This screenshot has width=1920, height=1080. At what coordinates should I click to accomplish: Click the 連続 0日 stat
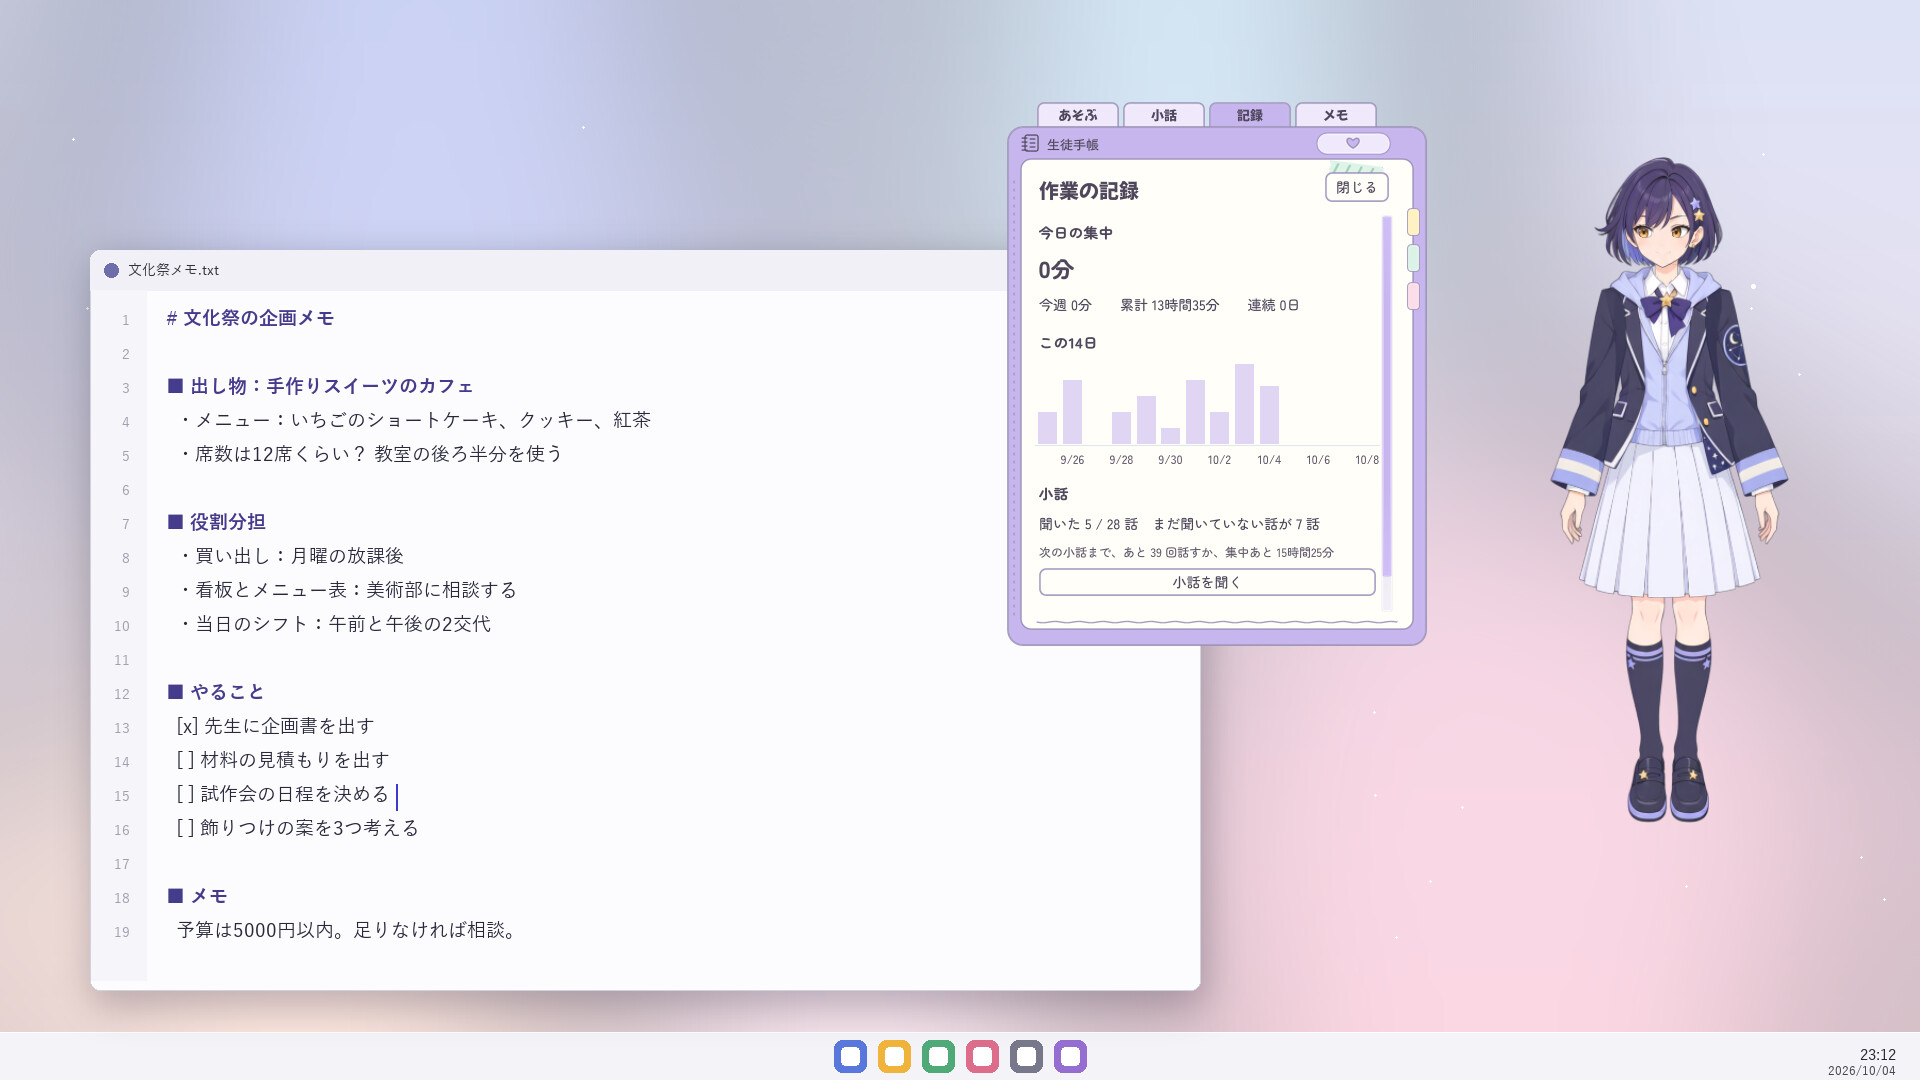(x=1273, y=305)
